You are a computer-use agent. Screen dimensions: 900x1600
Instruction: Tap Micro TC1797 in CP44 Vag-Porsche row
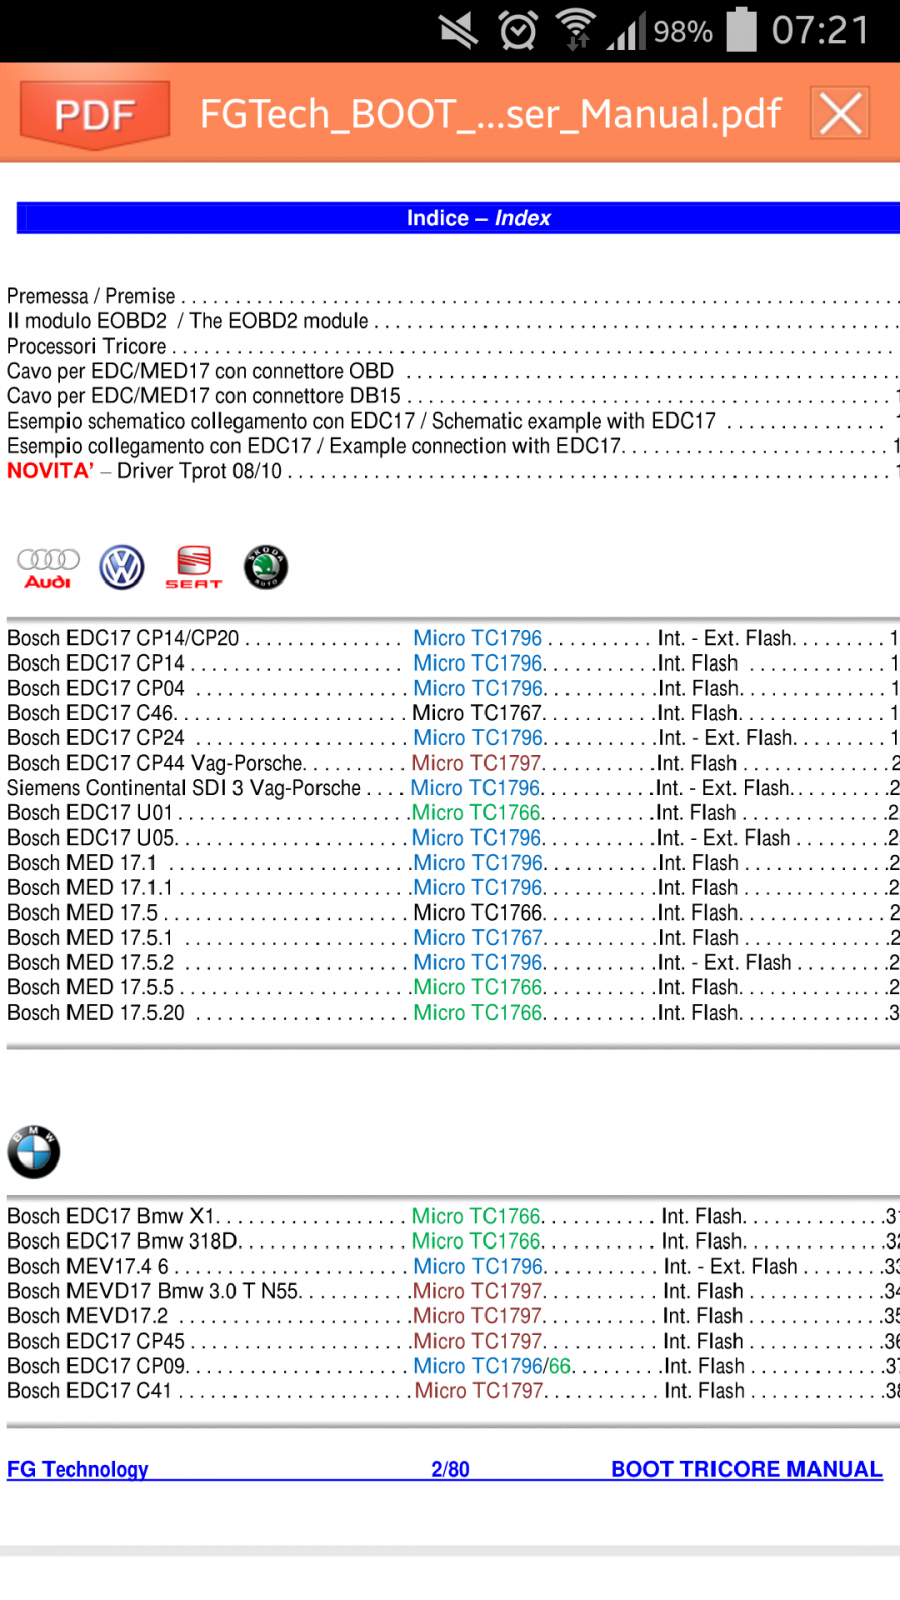(x=476, y=763)
